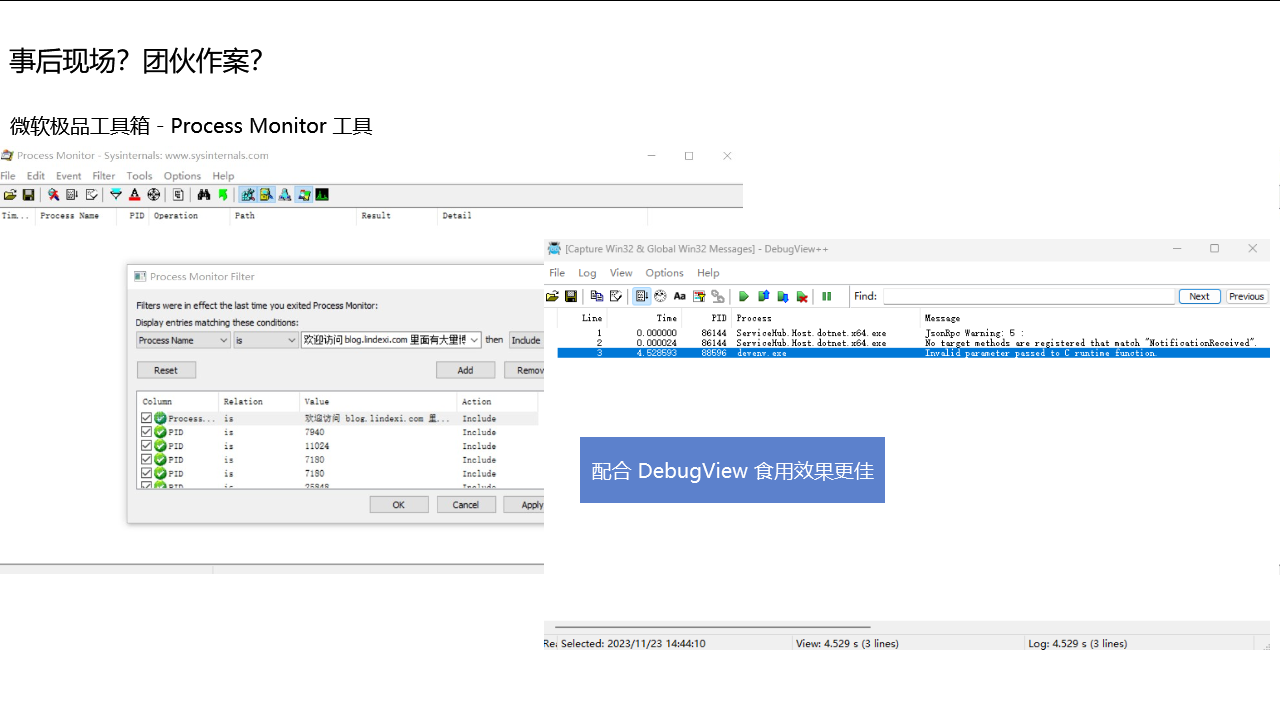Select the Highlight icon with red underlined A

click(134, 195)
